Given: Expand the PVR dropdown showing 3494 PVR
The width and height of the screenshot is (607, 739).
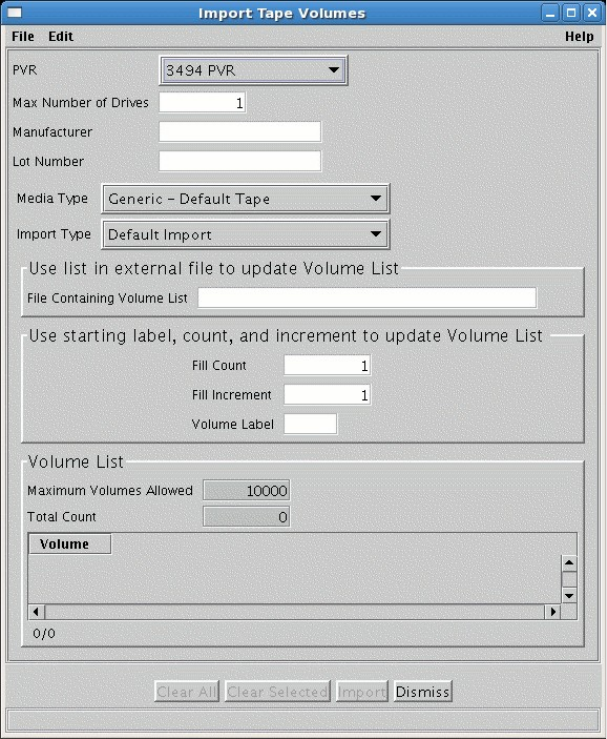Looking at the screenshot, I should 254,70.
